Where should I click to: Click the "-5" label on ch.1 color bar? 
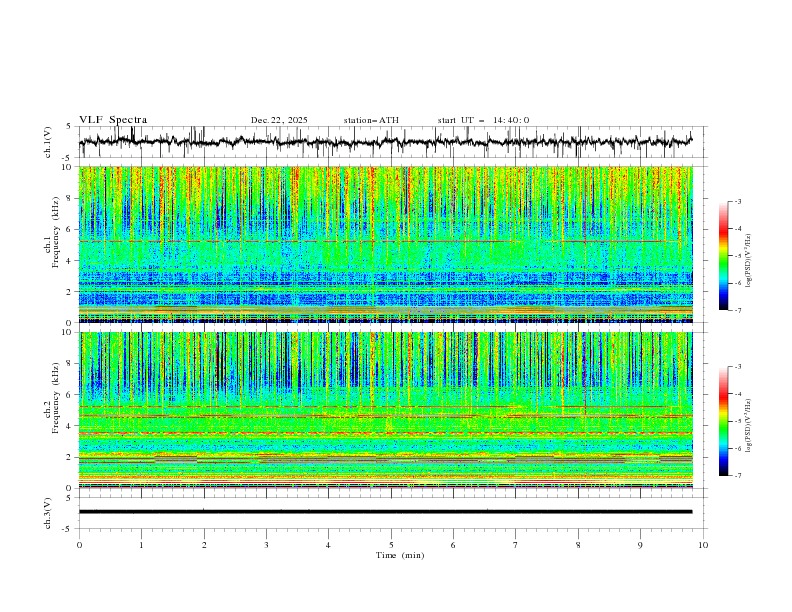pyautogui.click(x=738, y=256)
